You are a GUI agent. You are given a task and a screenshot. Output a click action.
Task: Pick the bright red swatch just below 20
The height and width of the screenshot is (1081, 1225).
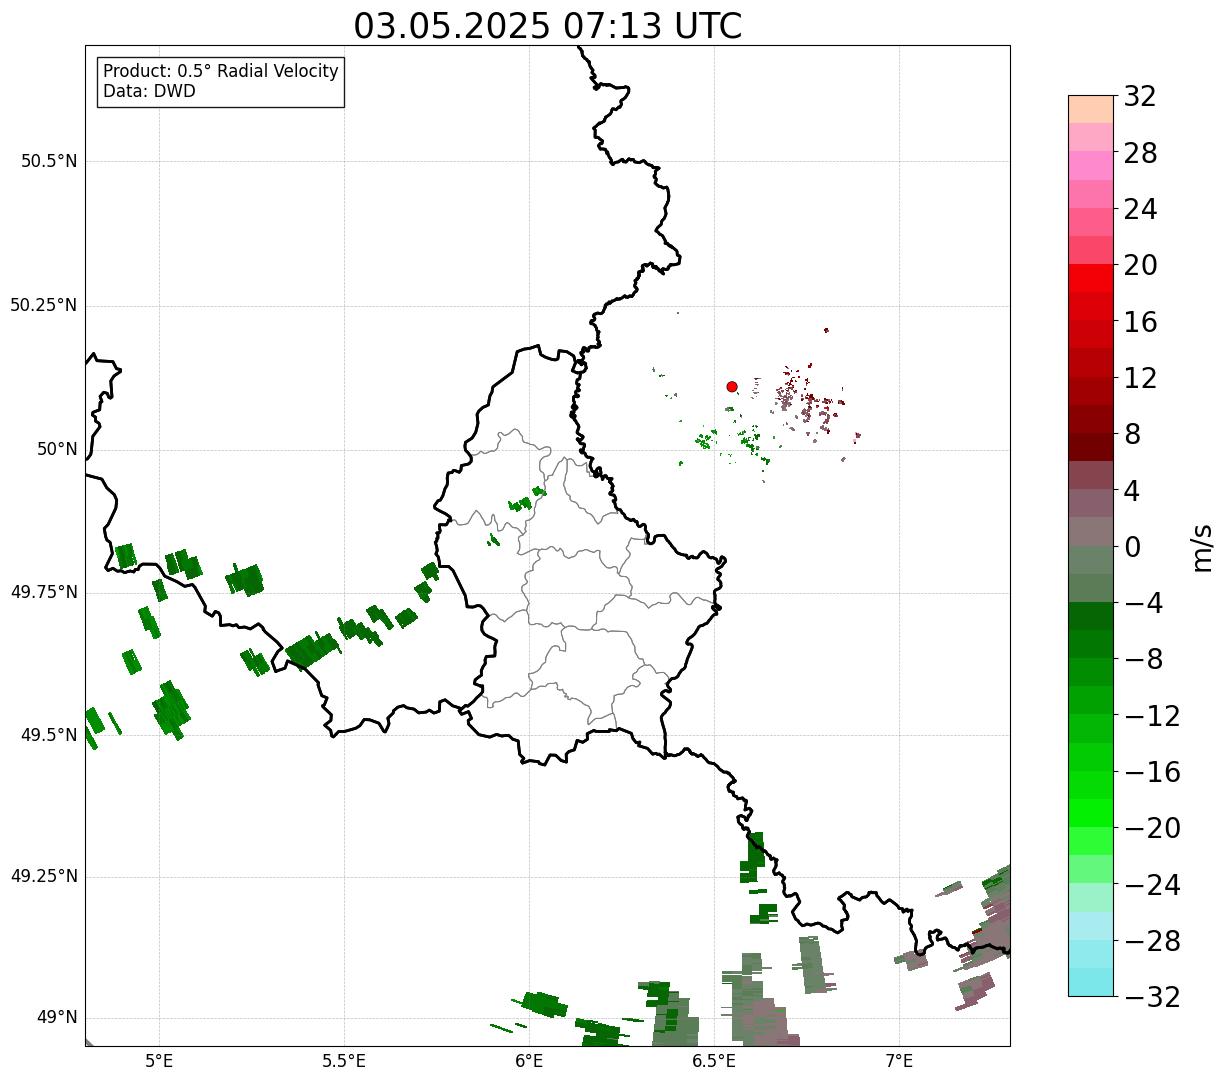(1091, 278)
